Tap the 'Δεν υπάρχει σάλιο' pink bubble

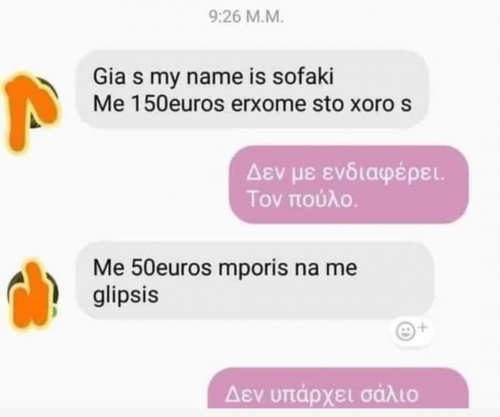point(338,388)
